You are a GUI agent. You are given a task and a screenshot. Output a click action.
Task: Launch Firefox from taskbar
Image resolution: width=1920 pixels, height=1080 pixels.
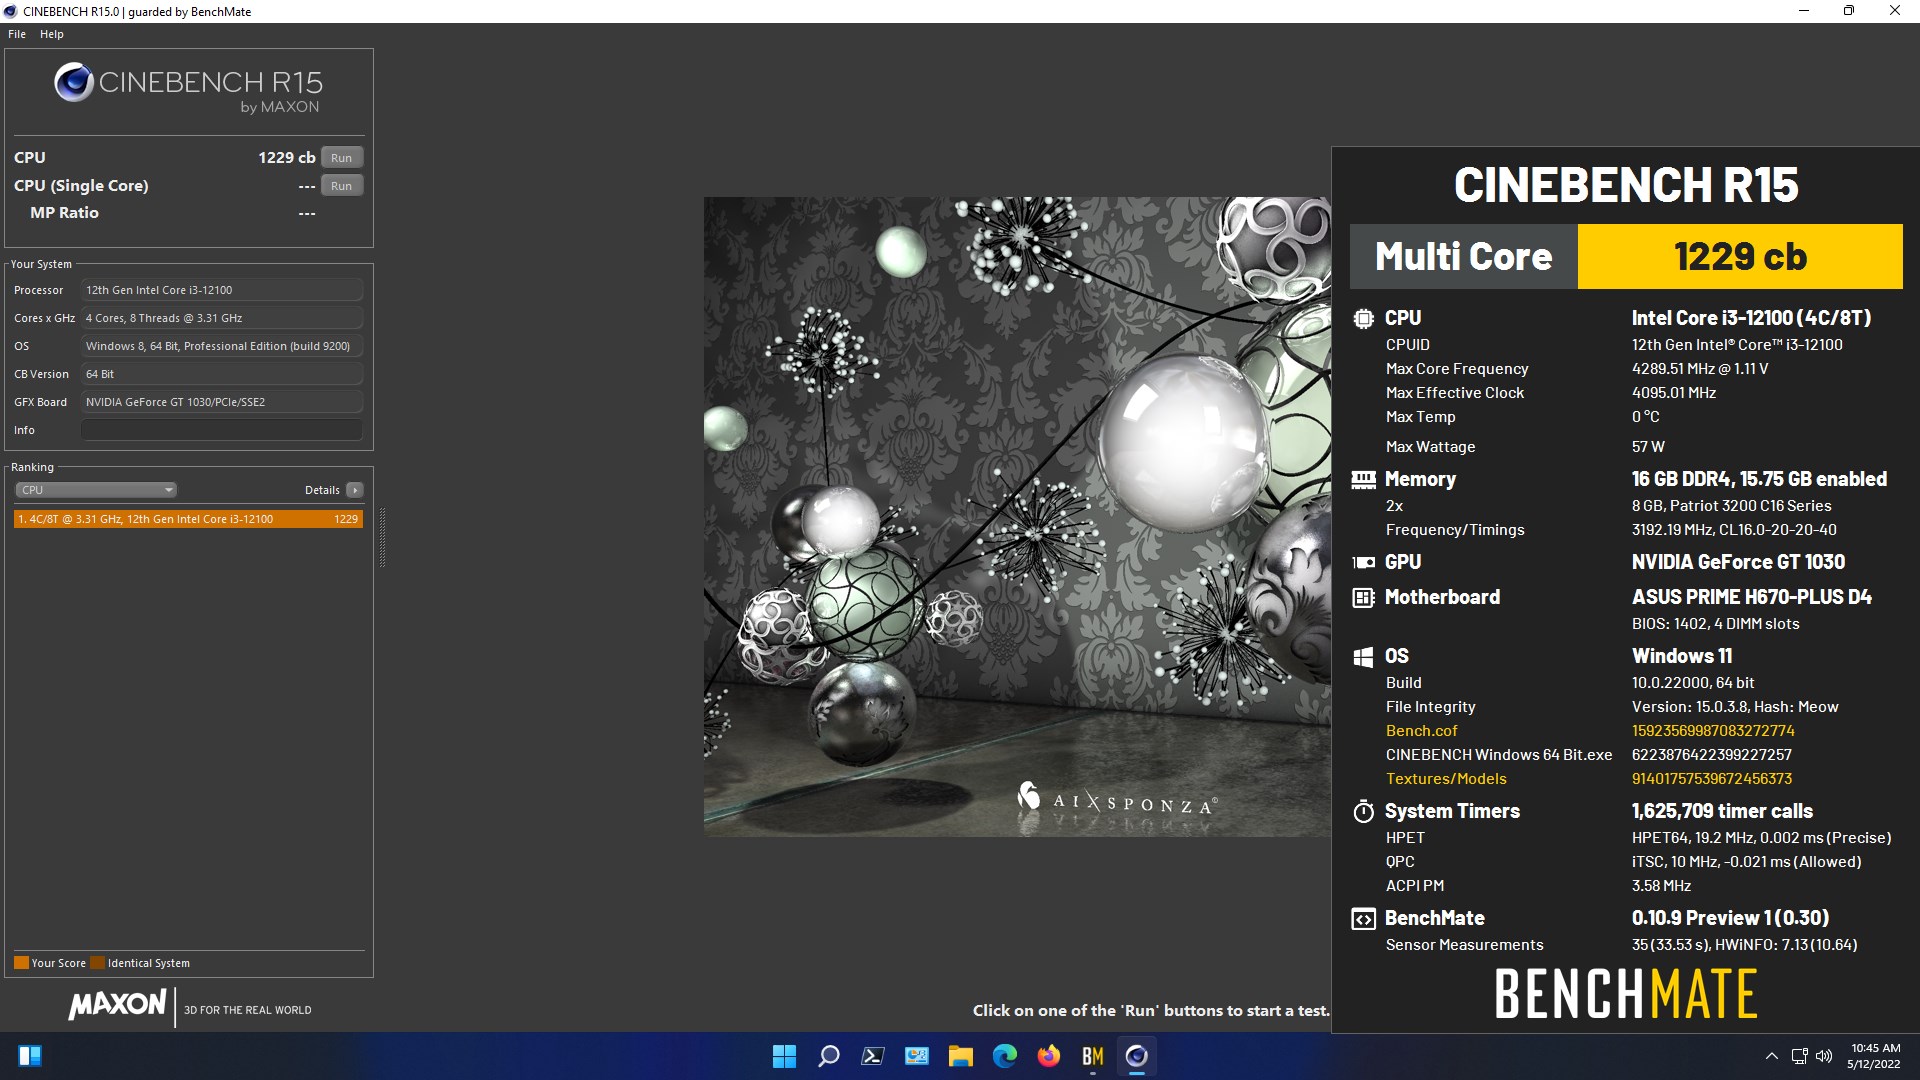pyautogui.click(x=1048, y=1056)
